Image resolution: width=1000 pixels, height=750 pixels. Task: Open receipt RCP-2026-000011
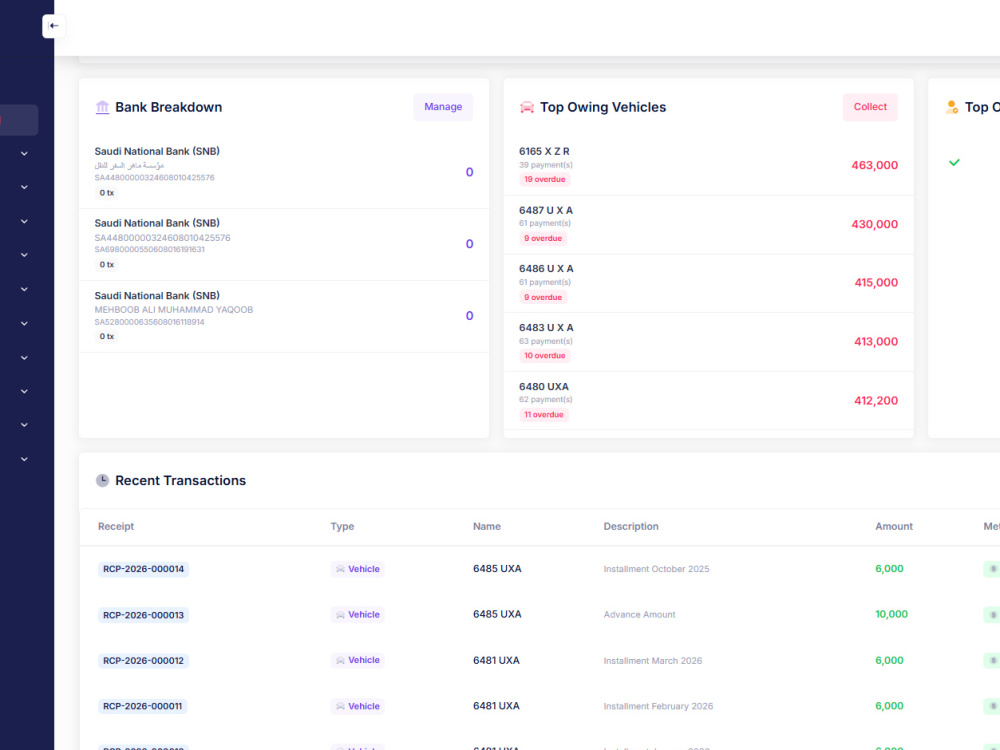coord(142,706)
